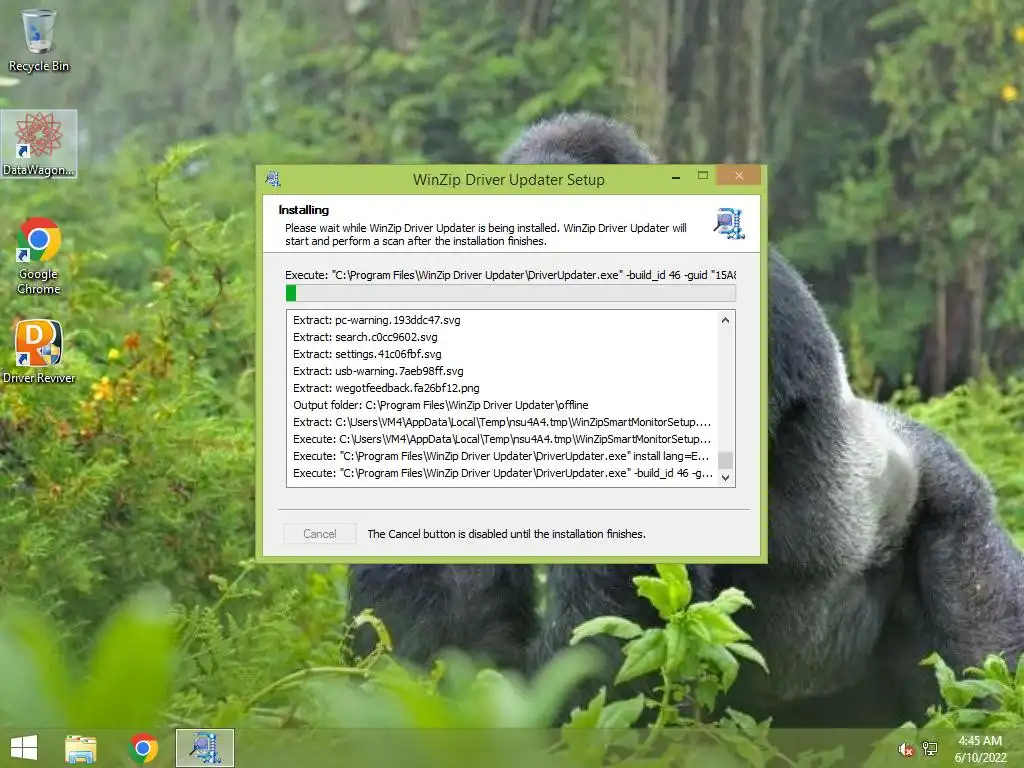Launch Chrome from the taskbar
The height and width of the screenshot is (768, 1024).
tap(143, 748)
